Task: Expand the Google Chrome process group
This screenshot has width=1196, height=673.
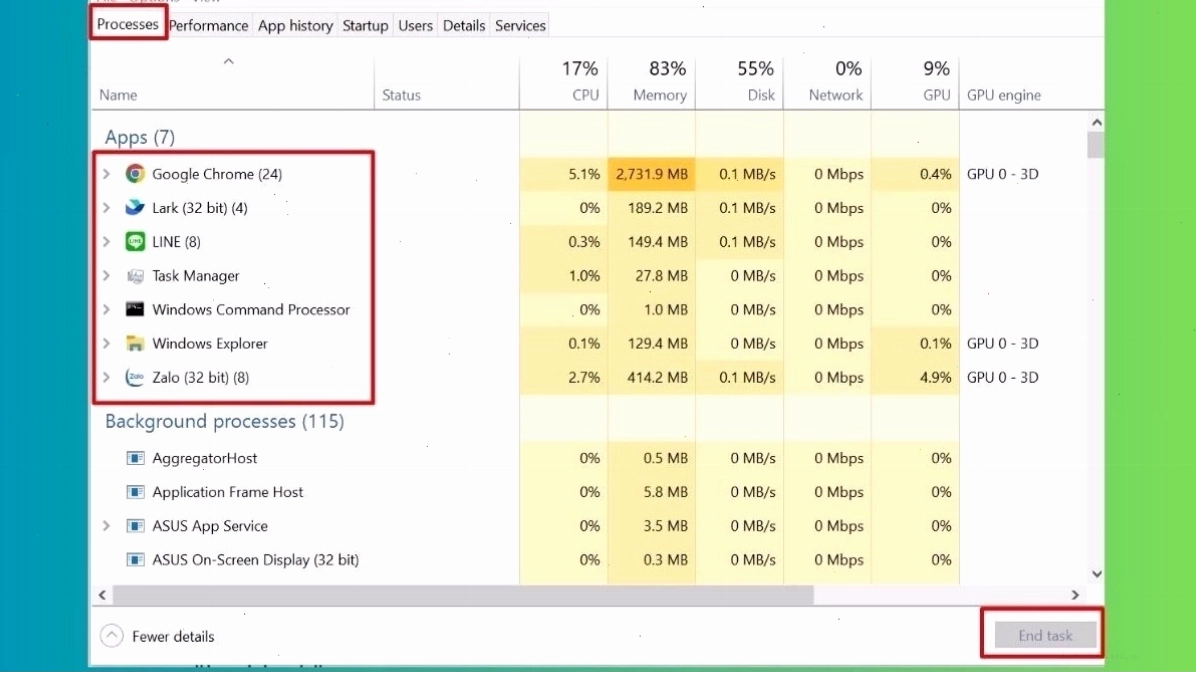Action: (107, 174)
